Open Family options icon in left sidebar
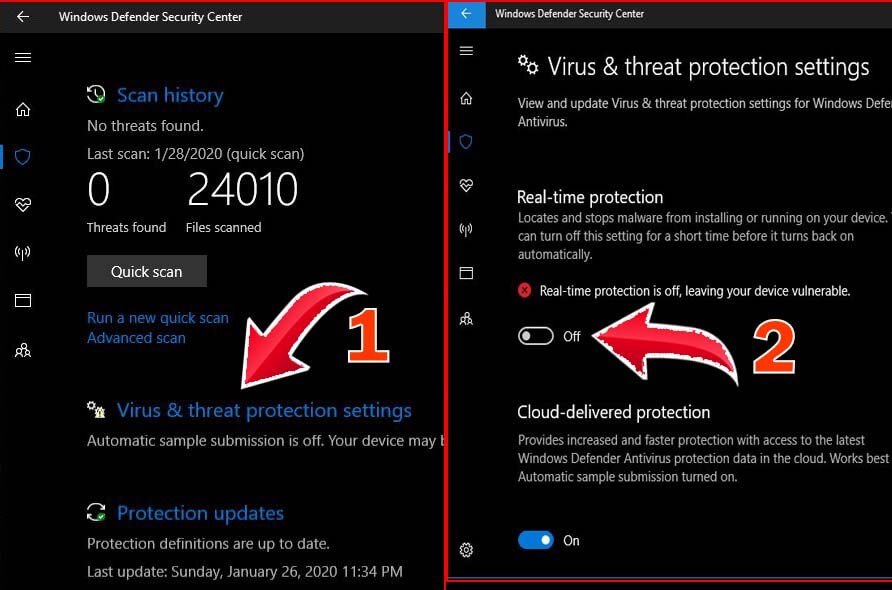Viewport: 892px width, 590px height. (x=23, y=350)
